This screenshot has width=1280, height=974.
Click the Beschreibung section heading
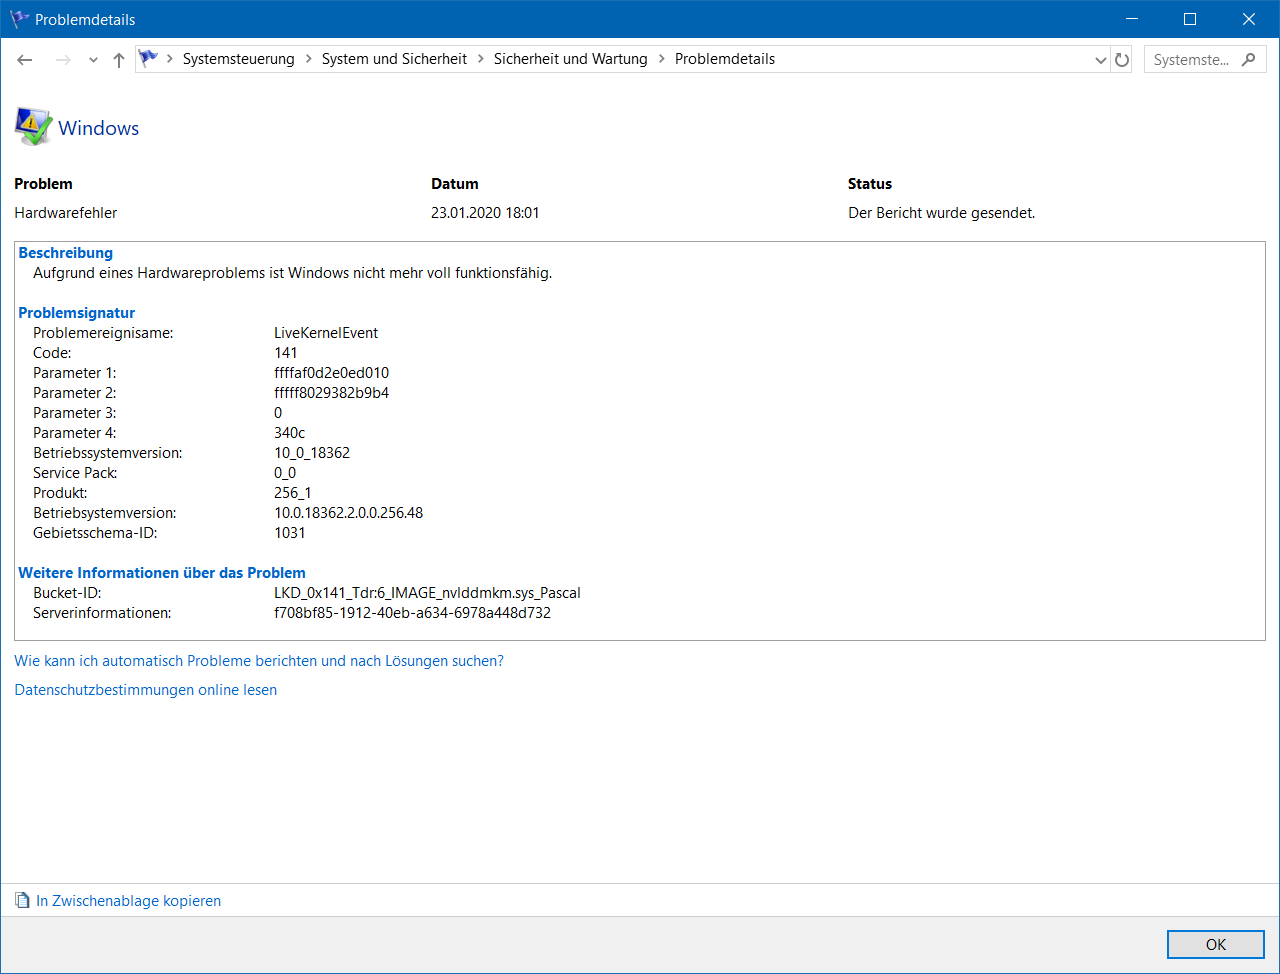point(66,253)
